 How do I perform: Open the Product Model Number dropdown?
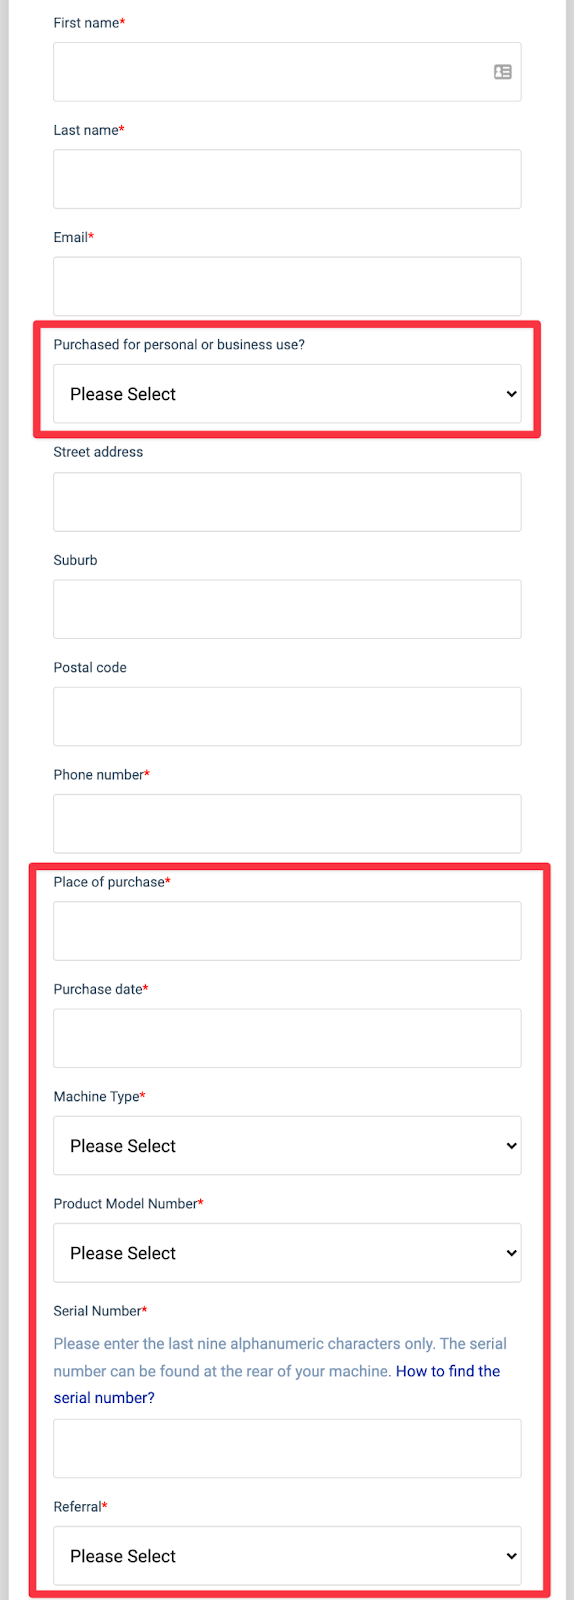287,1253
